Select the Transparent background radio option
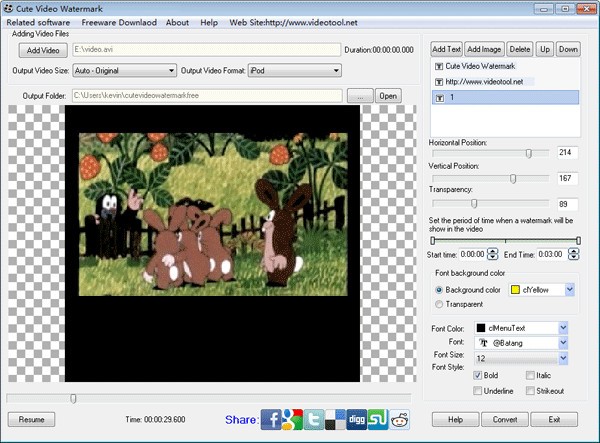The height and width of the screenshot is (443, 600). click(x=438, y=303)
